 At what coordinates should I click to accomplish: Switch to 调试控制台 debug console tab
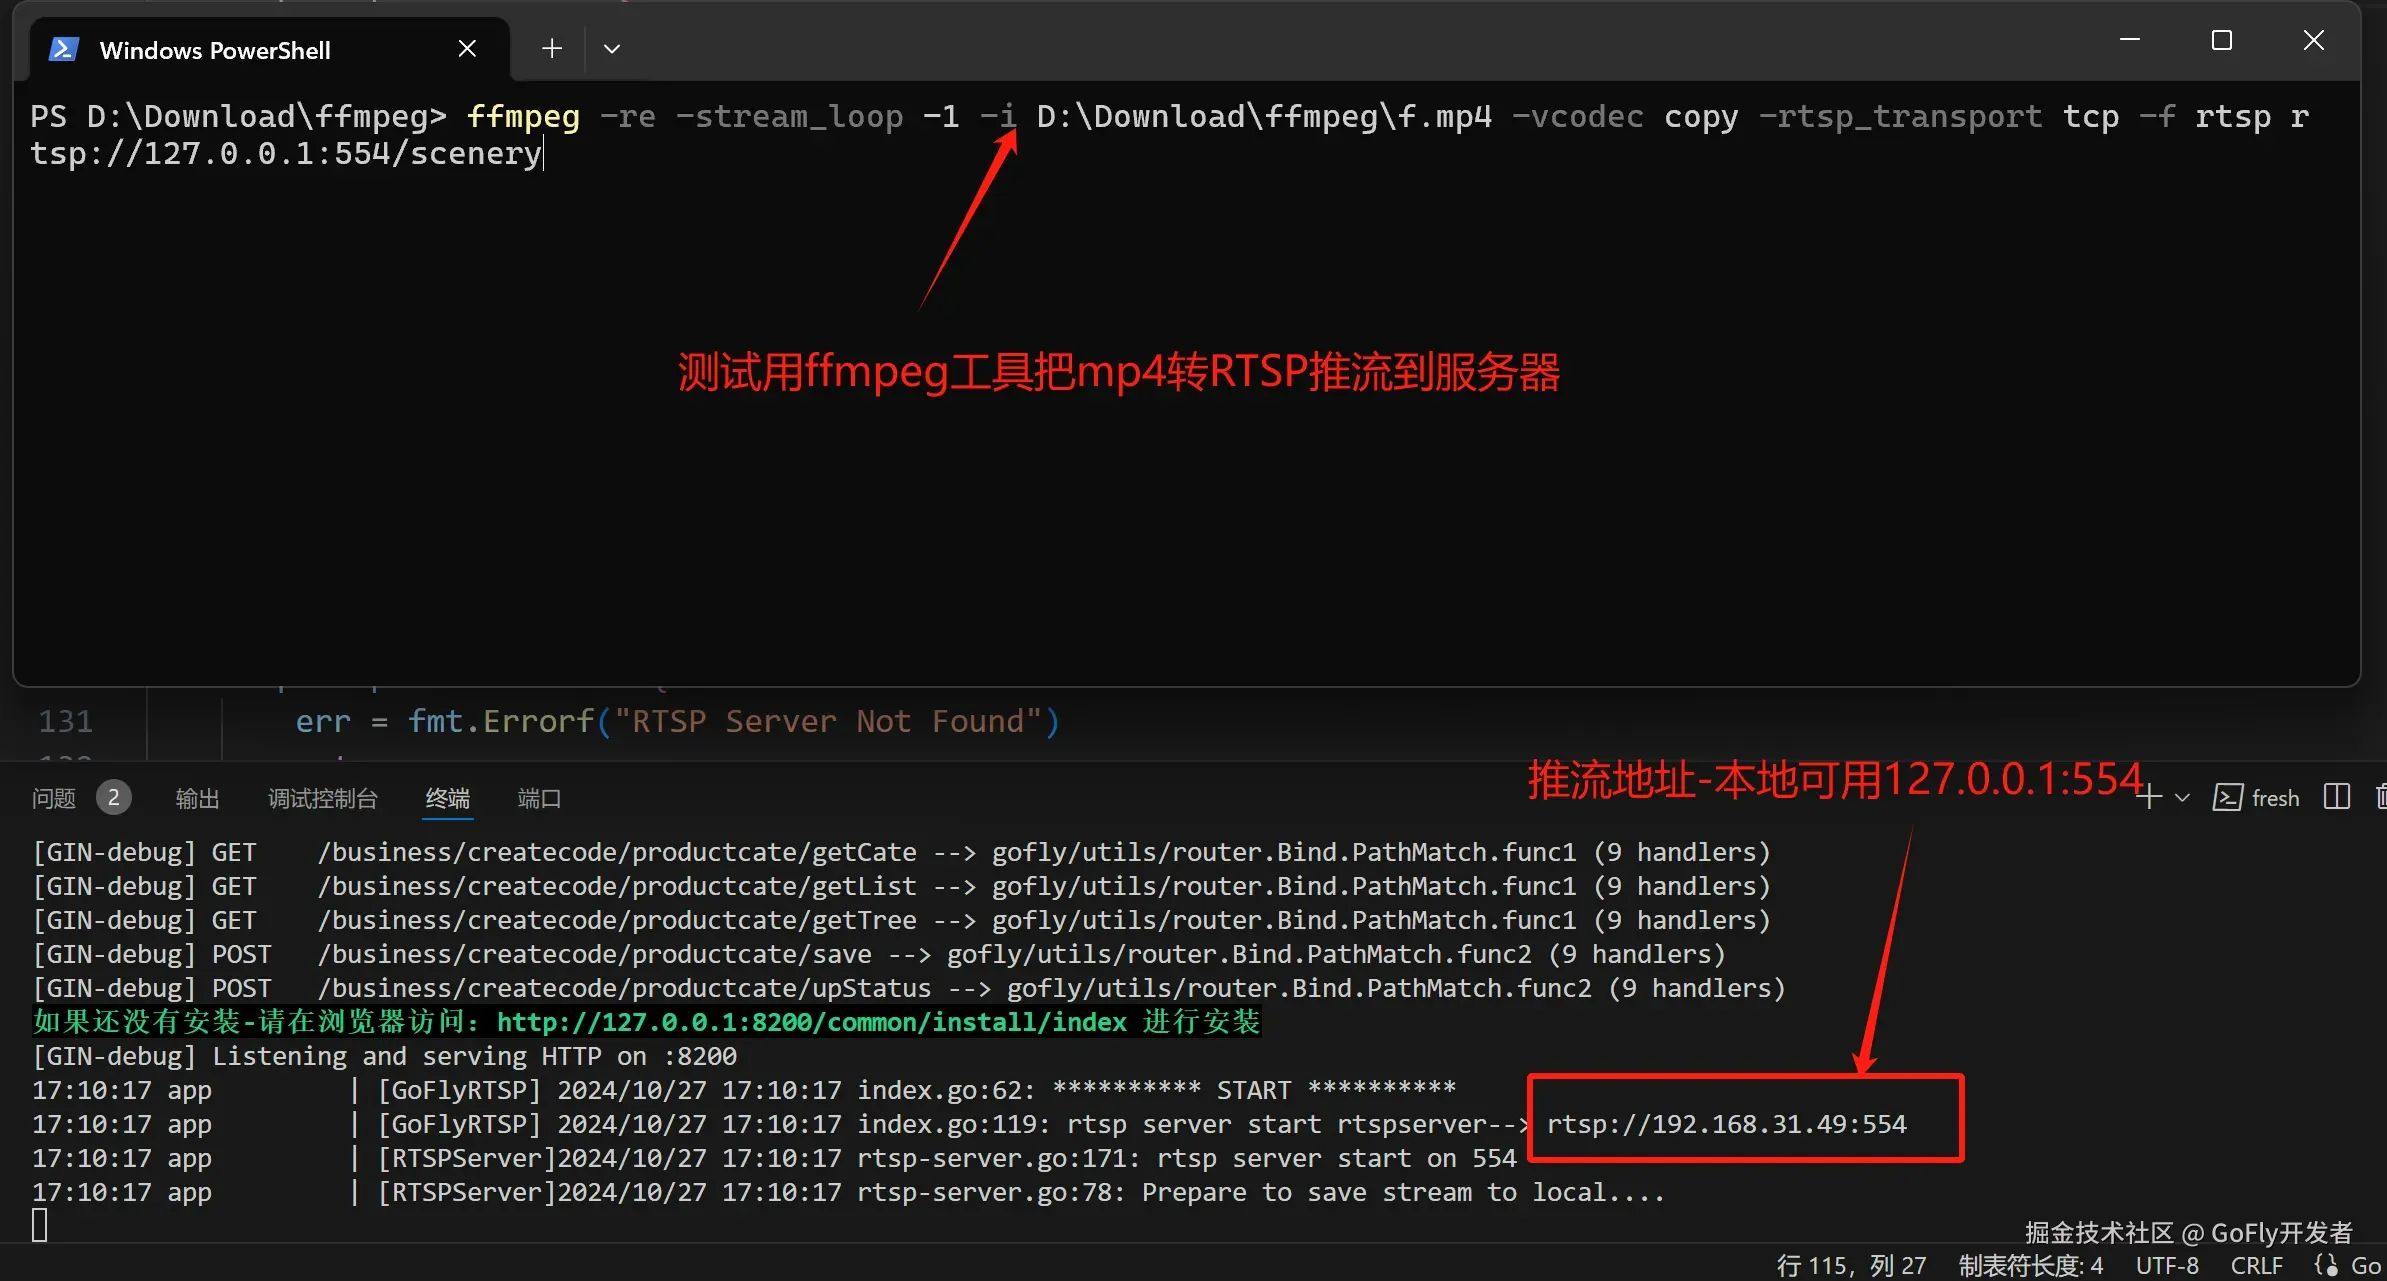point(323,798)
